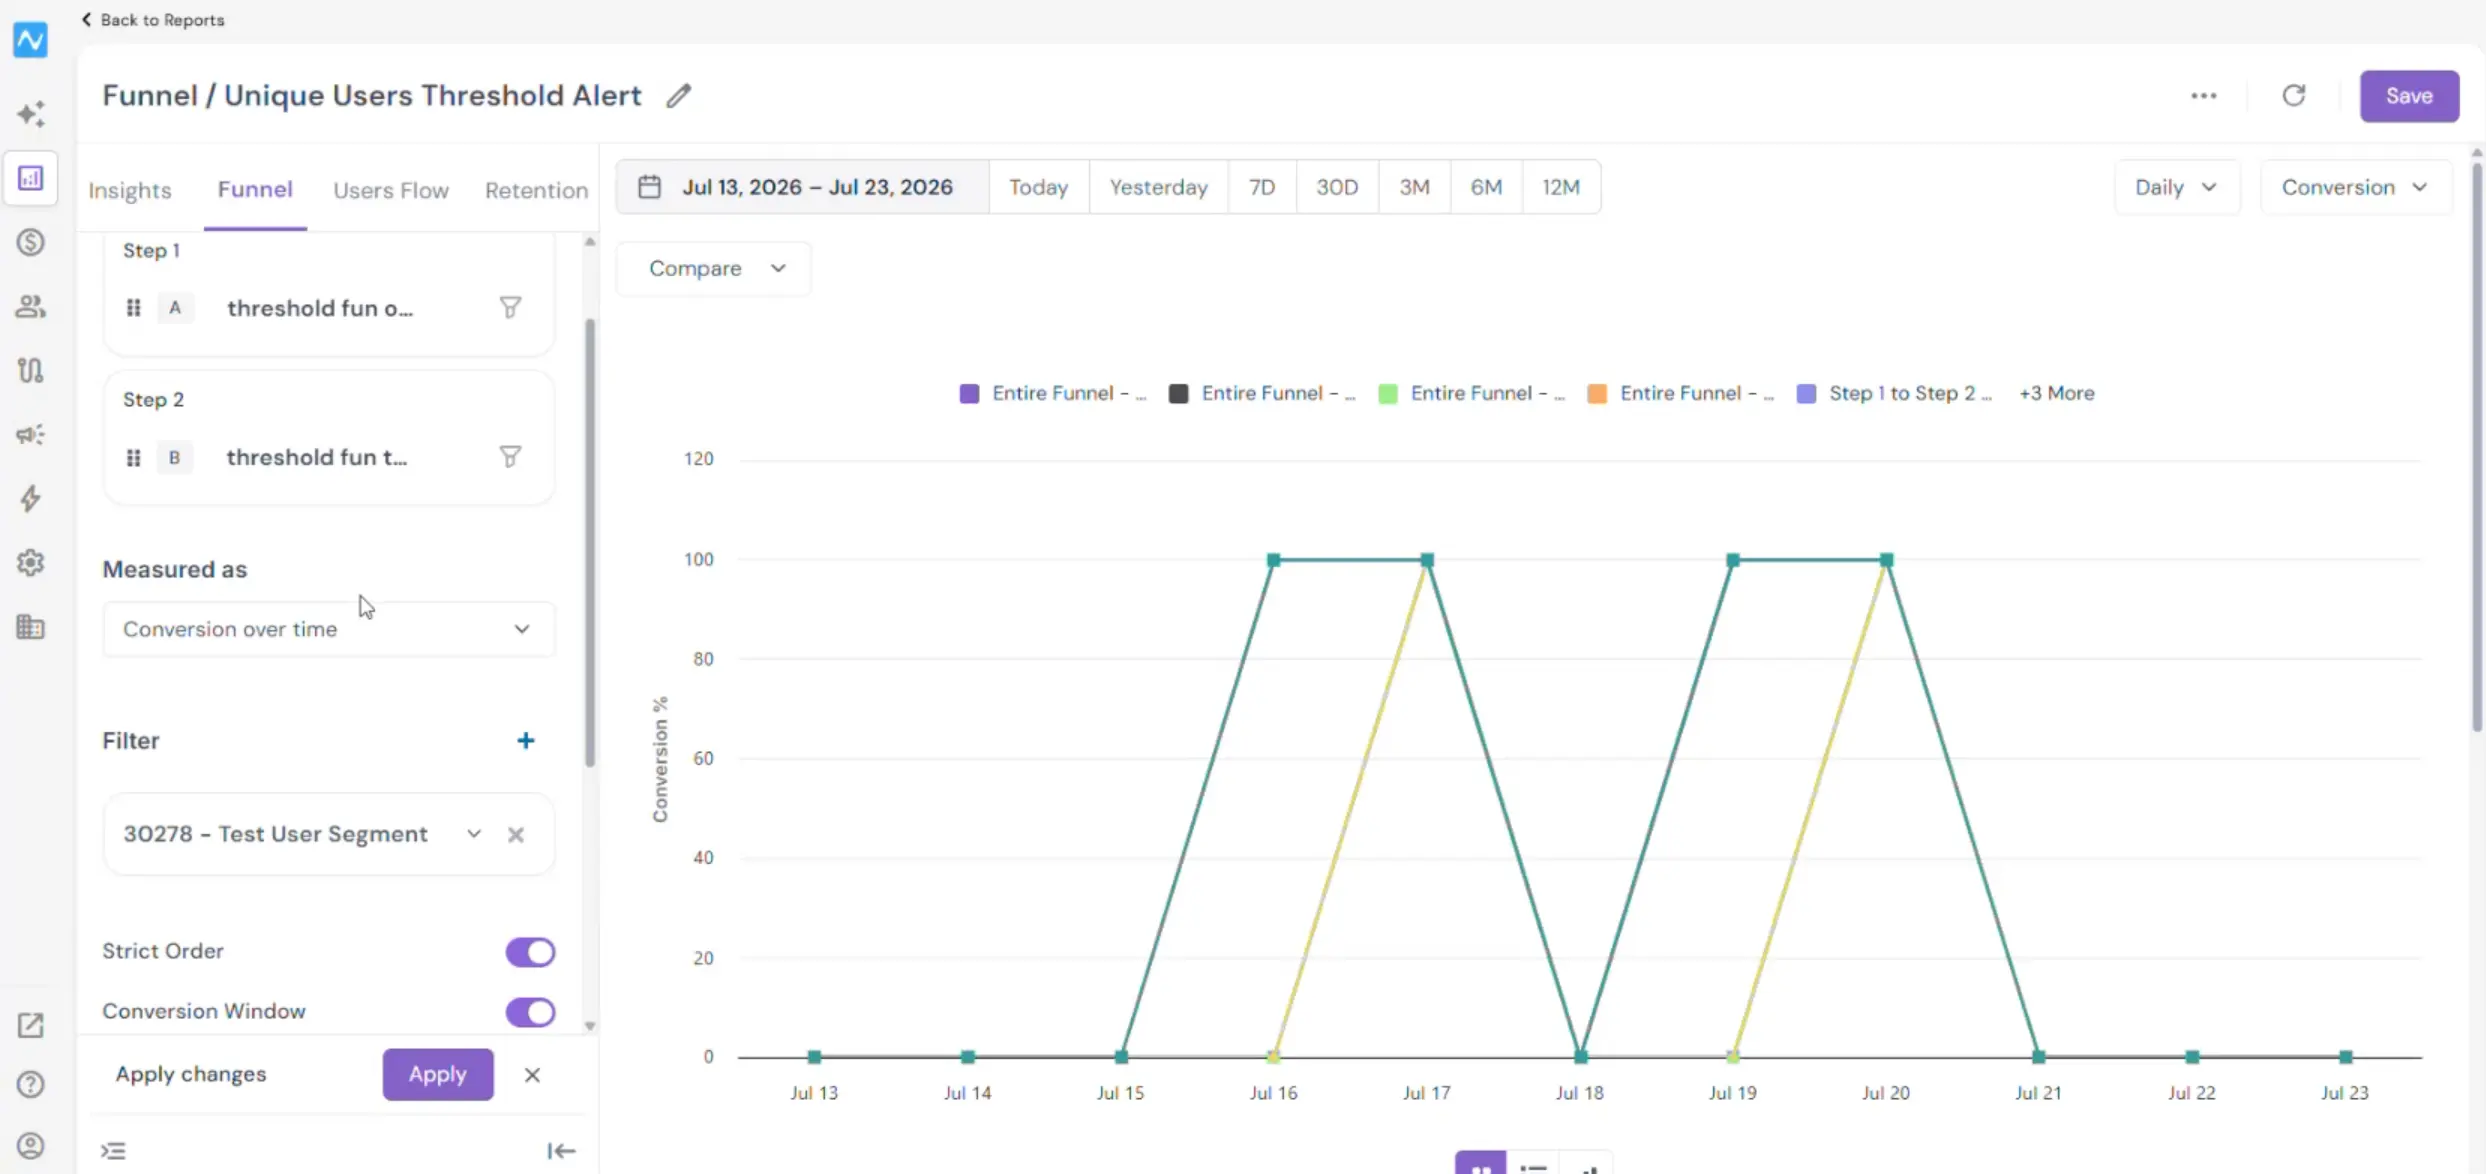This screenshot has height=1174, width=2486.
Task: Switch to the Users Flow tab
Action: click(x=391, y=190)
